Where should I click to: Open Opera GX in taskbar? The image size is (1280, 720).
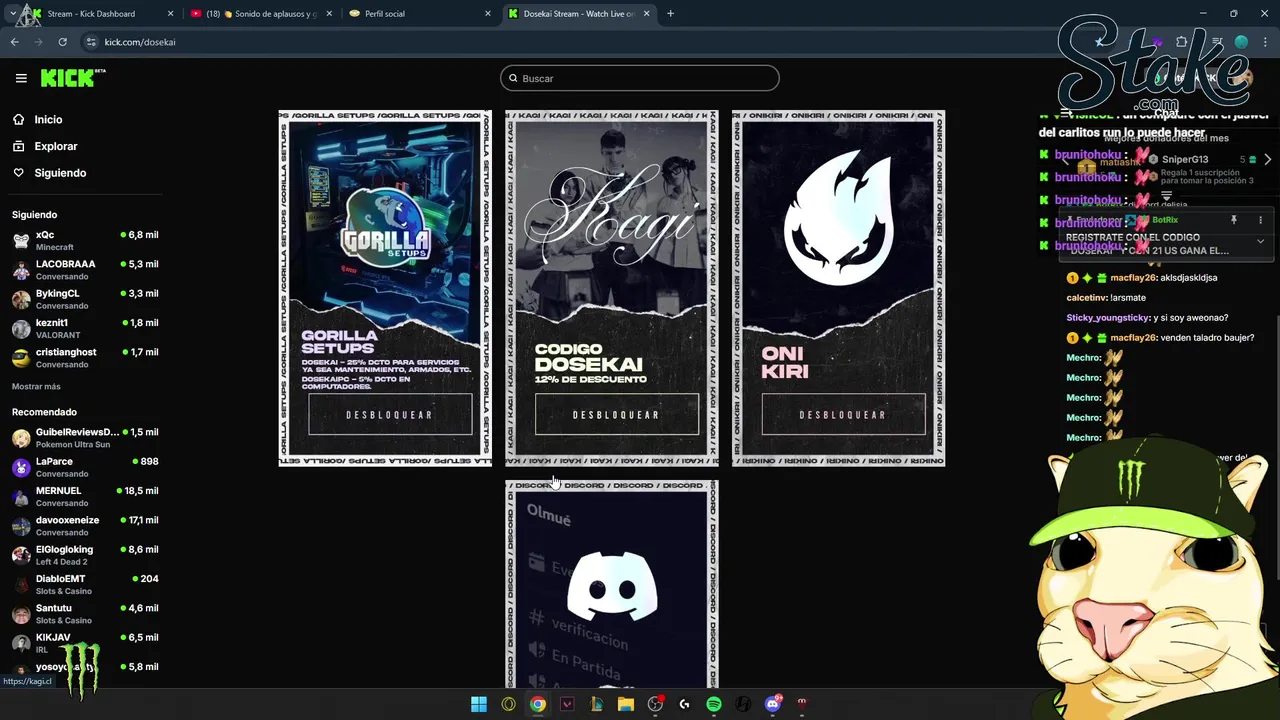coord(508,704)
